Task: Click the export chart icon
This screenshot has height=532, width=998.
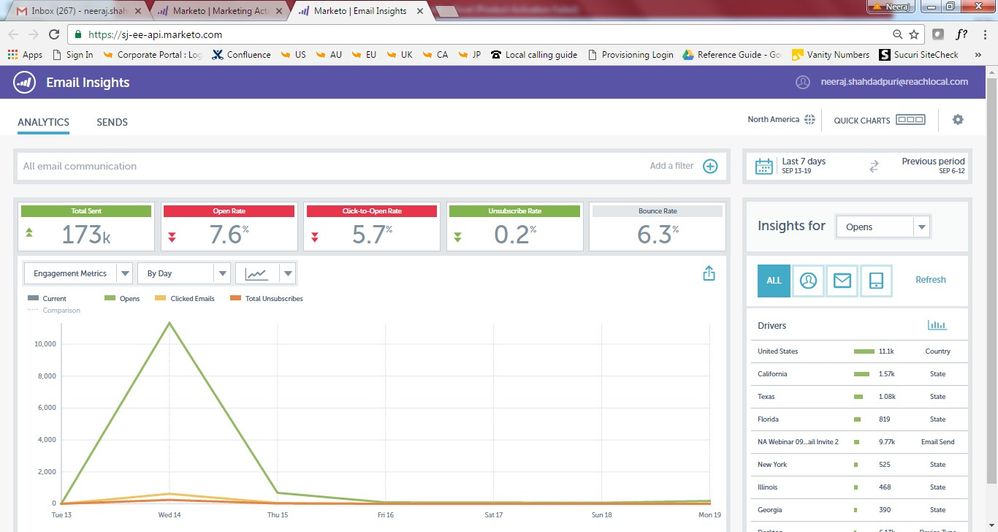Action: coord(709,273)
